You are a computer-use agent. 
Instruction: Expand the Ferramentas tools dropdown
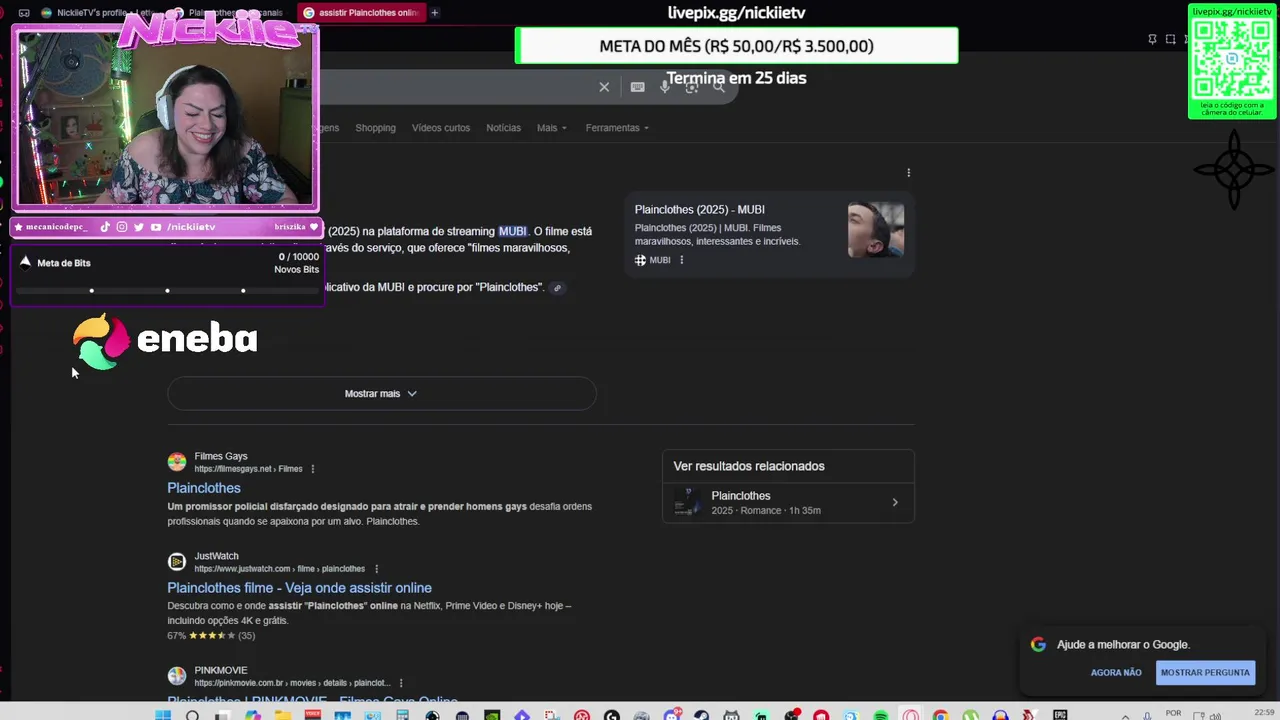click(x=617, y=128)
